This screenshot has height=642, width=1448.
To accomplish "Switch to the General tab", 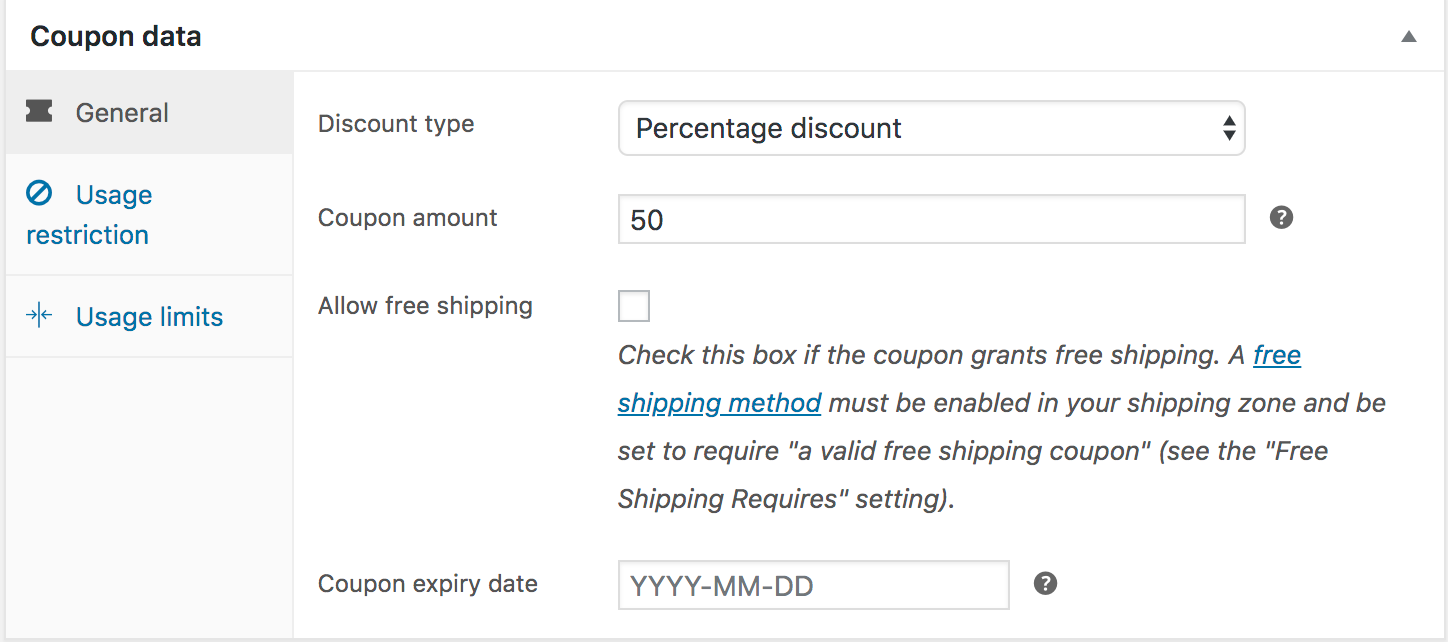I will pos(122,113).
